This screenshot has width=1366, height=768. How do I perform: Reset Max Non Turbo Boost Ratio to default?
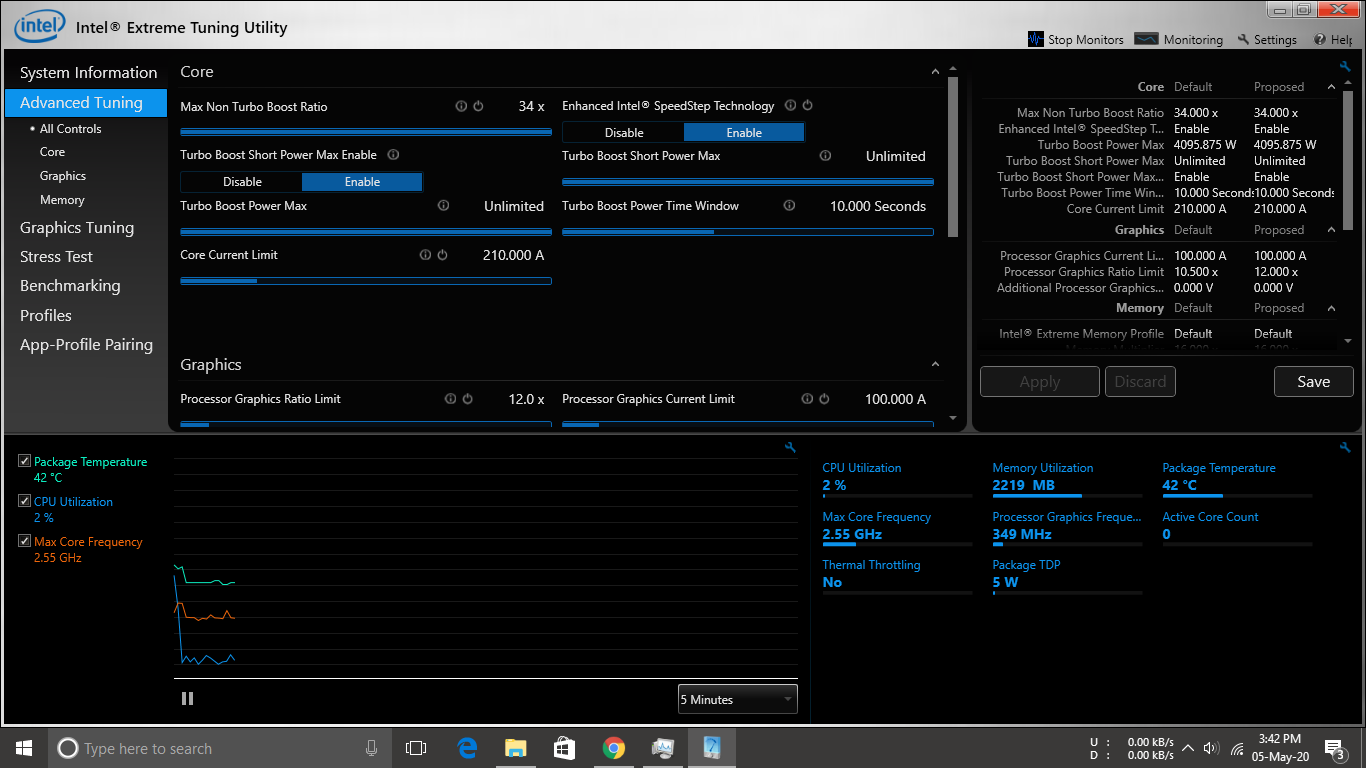(478, 106)
